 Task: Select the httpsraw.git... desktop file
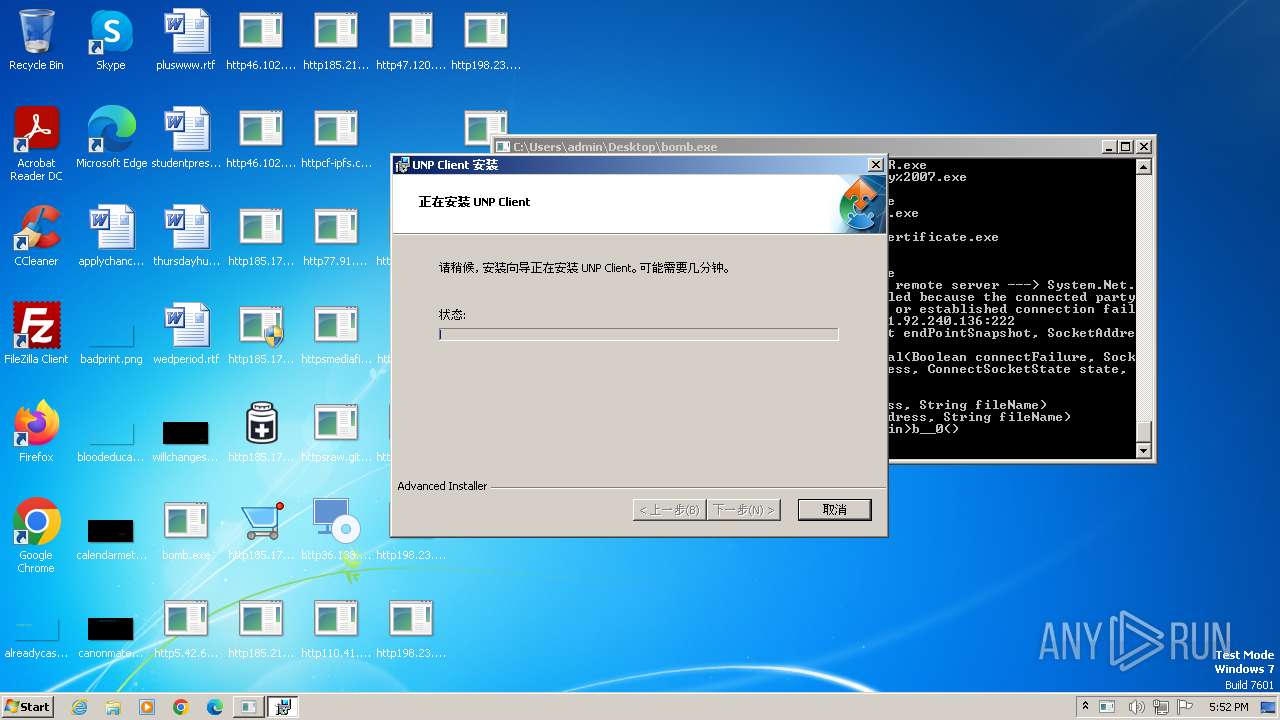tap(336, 432)
